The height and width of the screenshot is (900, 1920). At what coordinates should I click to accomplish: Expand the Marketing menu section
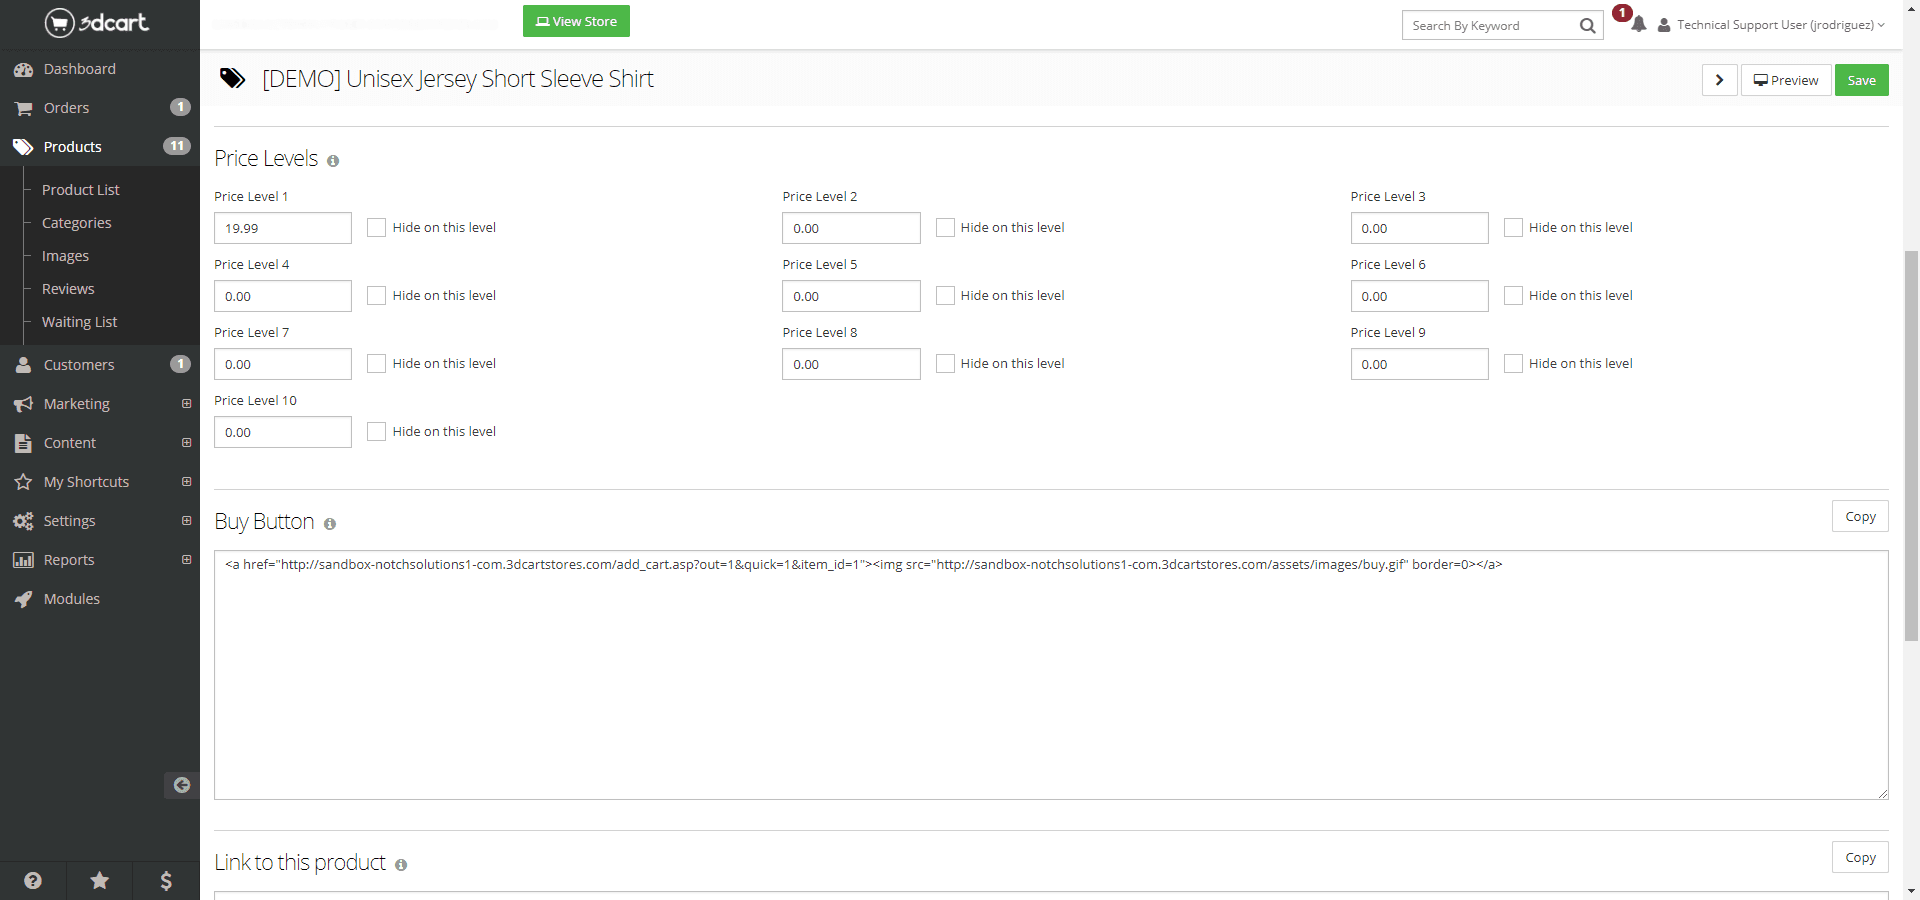(x=186, y=404)
